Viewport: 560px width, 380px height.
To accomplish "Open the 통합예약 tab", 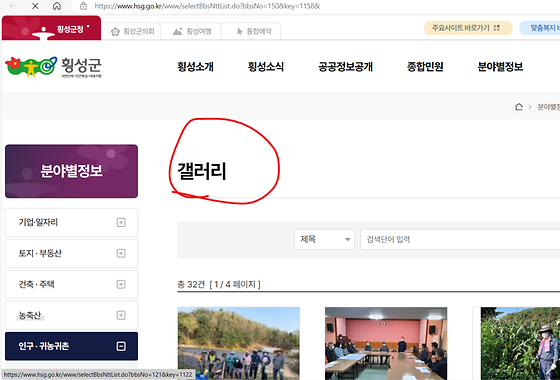I will [x=254, y=31].
